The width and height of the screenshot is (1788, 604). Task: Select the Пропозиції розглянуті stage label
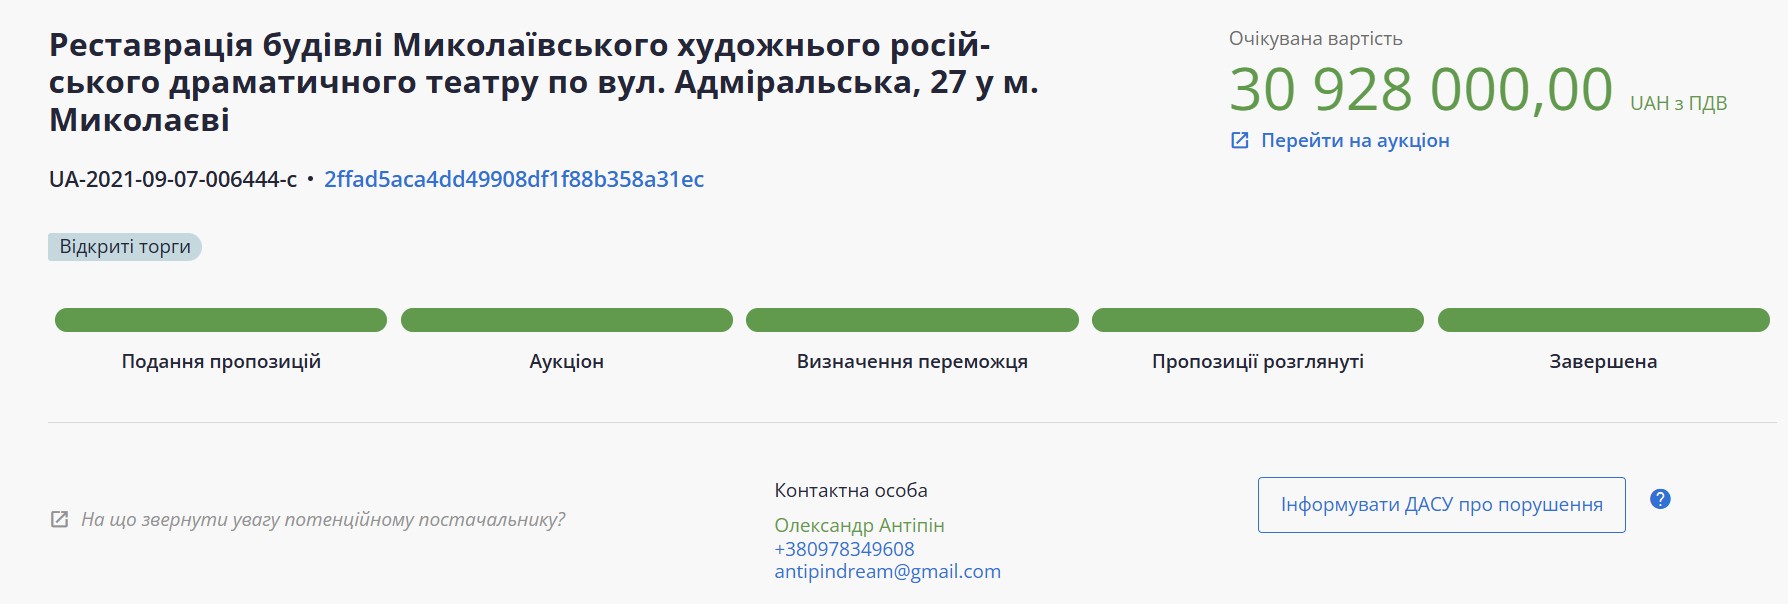click(x=1257, y=362)
